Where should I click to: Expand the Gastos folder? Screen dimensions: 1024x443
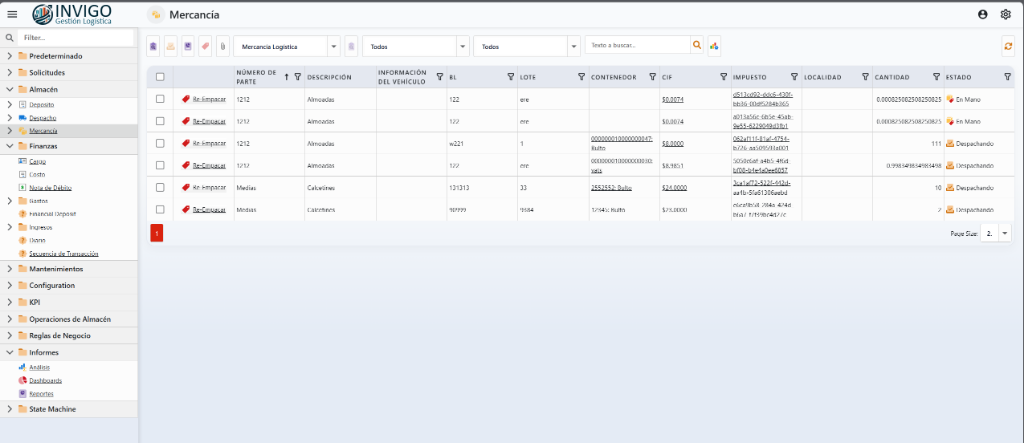(x=10, y=201)
